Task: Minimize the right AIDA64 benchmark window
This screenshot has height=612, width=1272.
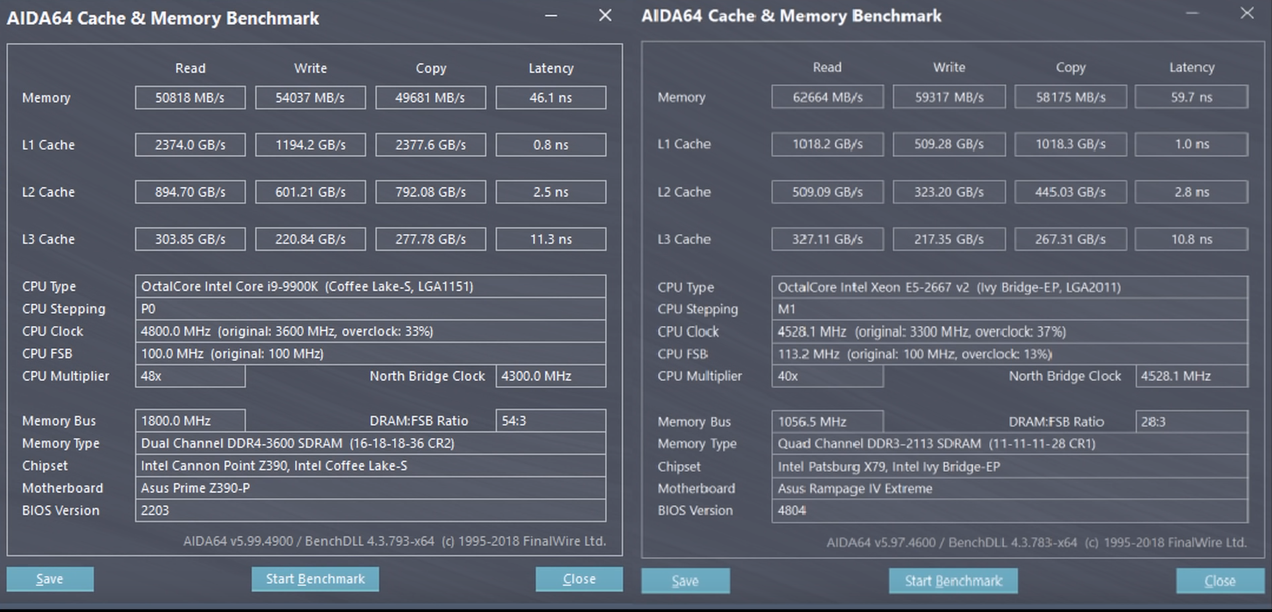Action: coord(1193,14)
